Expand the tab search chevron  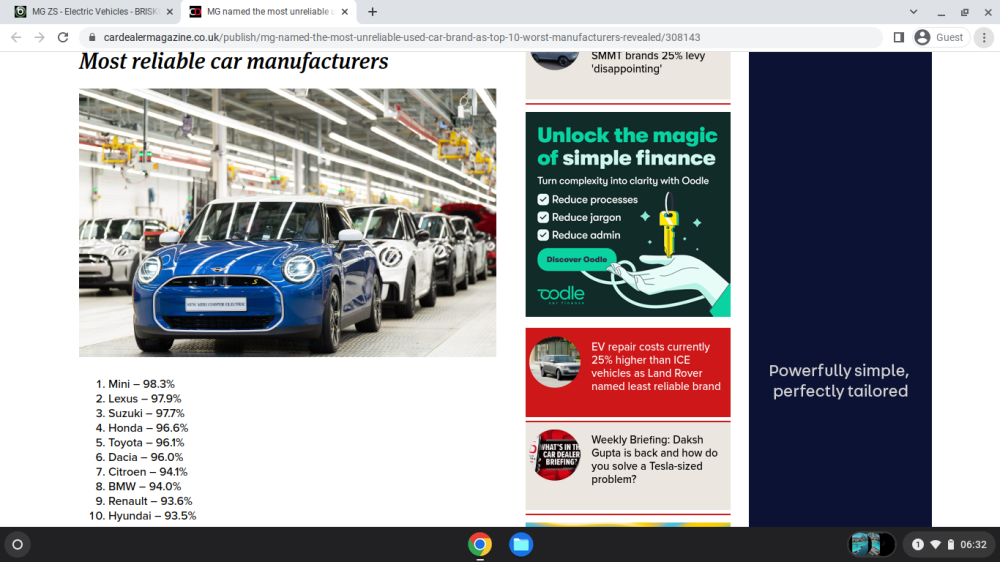click(x=913, y=11)
